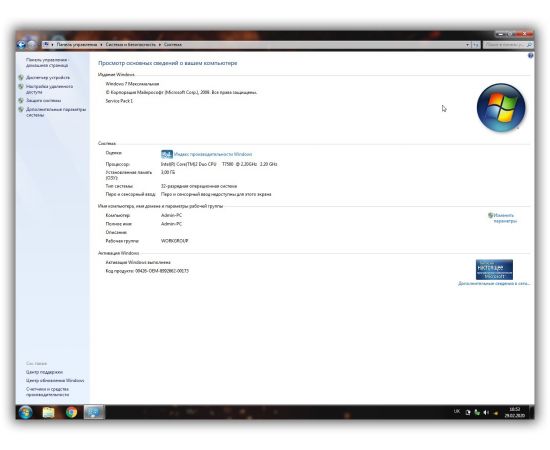Expand arrow before 'Панель управления' breadcrumb
Viewport: 550px width, 450px height.
point(52,45)
